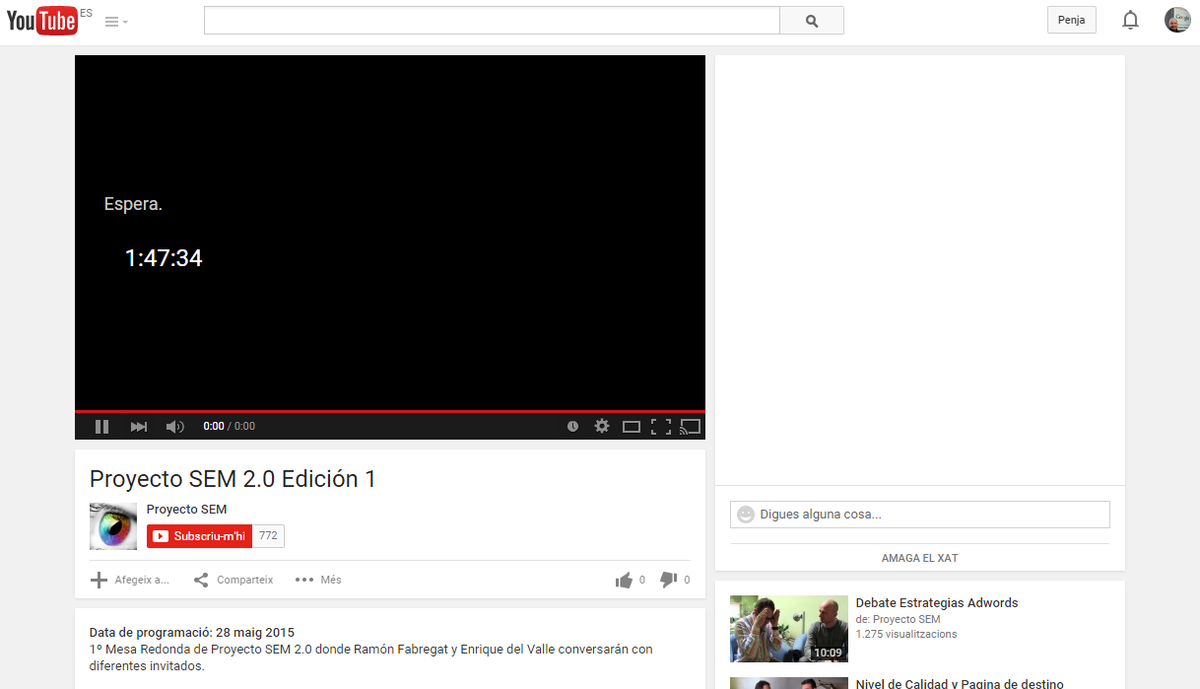Subscribe with the Subscriu-m'hi button

[x=199, y=536]
